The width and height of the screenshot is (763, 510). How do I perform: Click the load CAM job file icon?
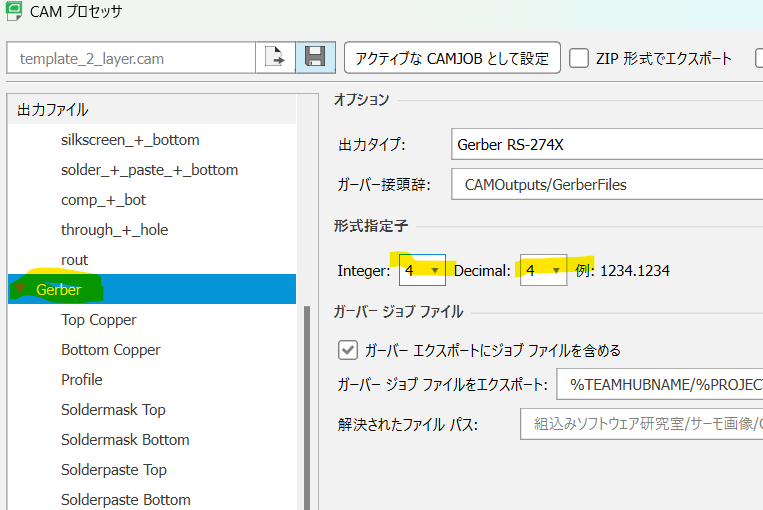click(274, 58)
